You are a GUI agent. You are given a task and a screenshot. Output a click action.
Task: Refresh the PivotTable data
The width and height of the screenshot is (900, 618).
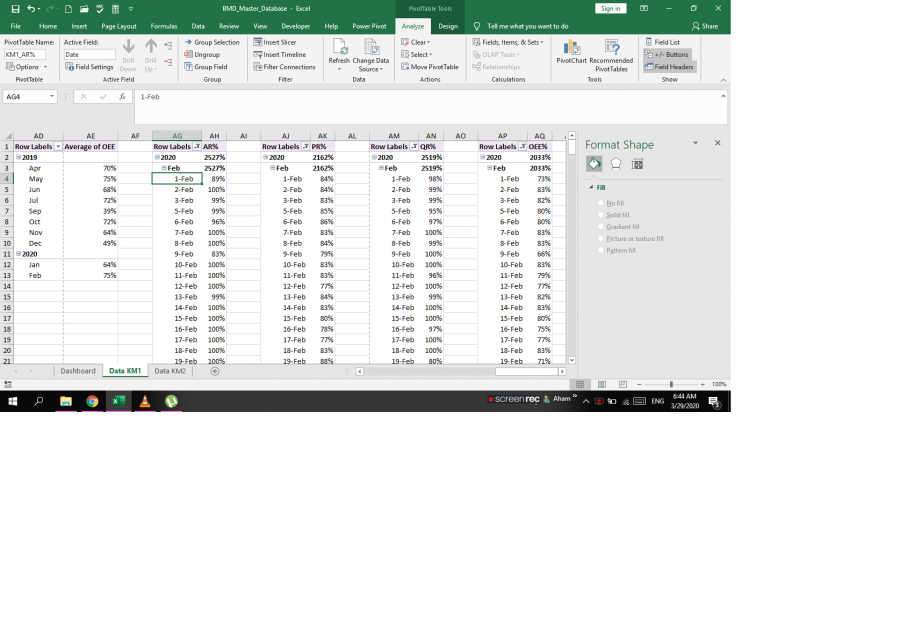[339, 55]
